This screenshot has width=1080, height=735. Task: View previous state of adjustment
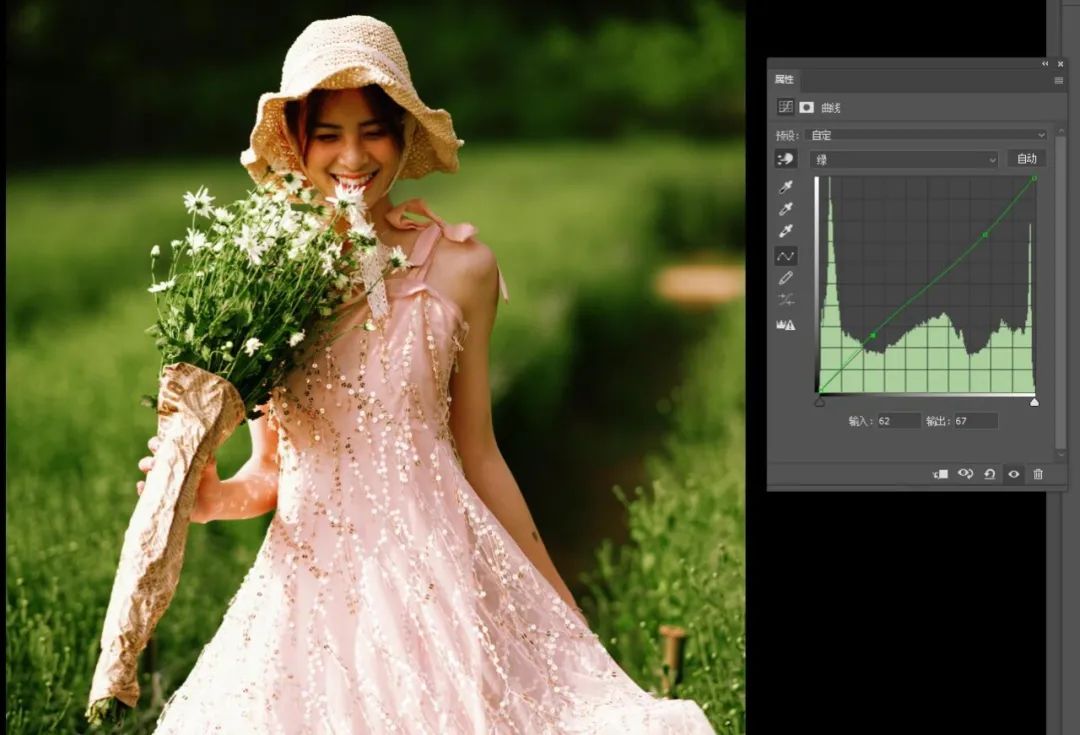tap(965, 474)
